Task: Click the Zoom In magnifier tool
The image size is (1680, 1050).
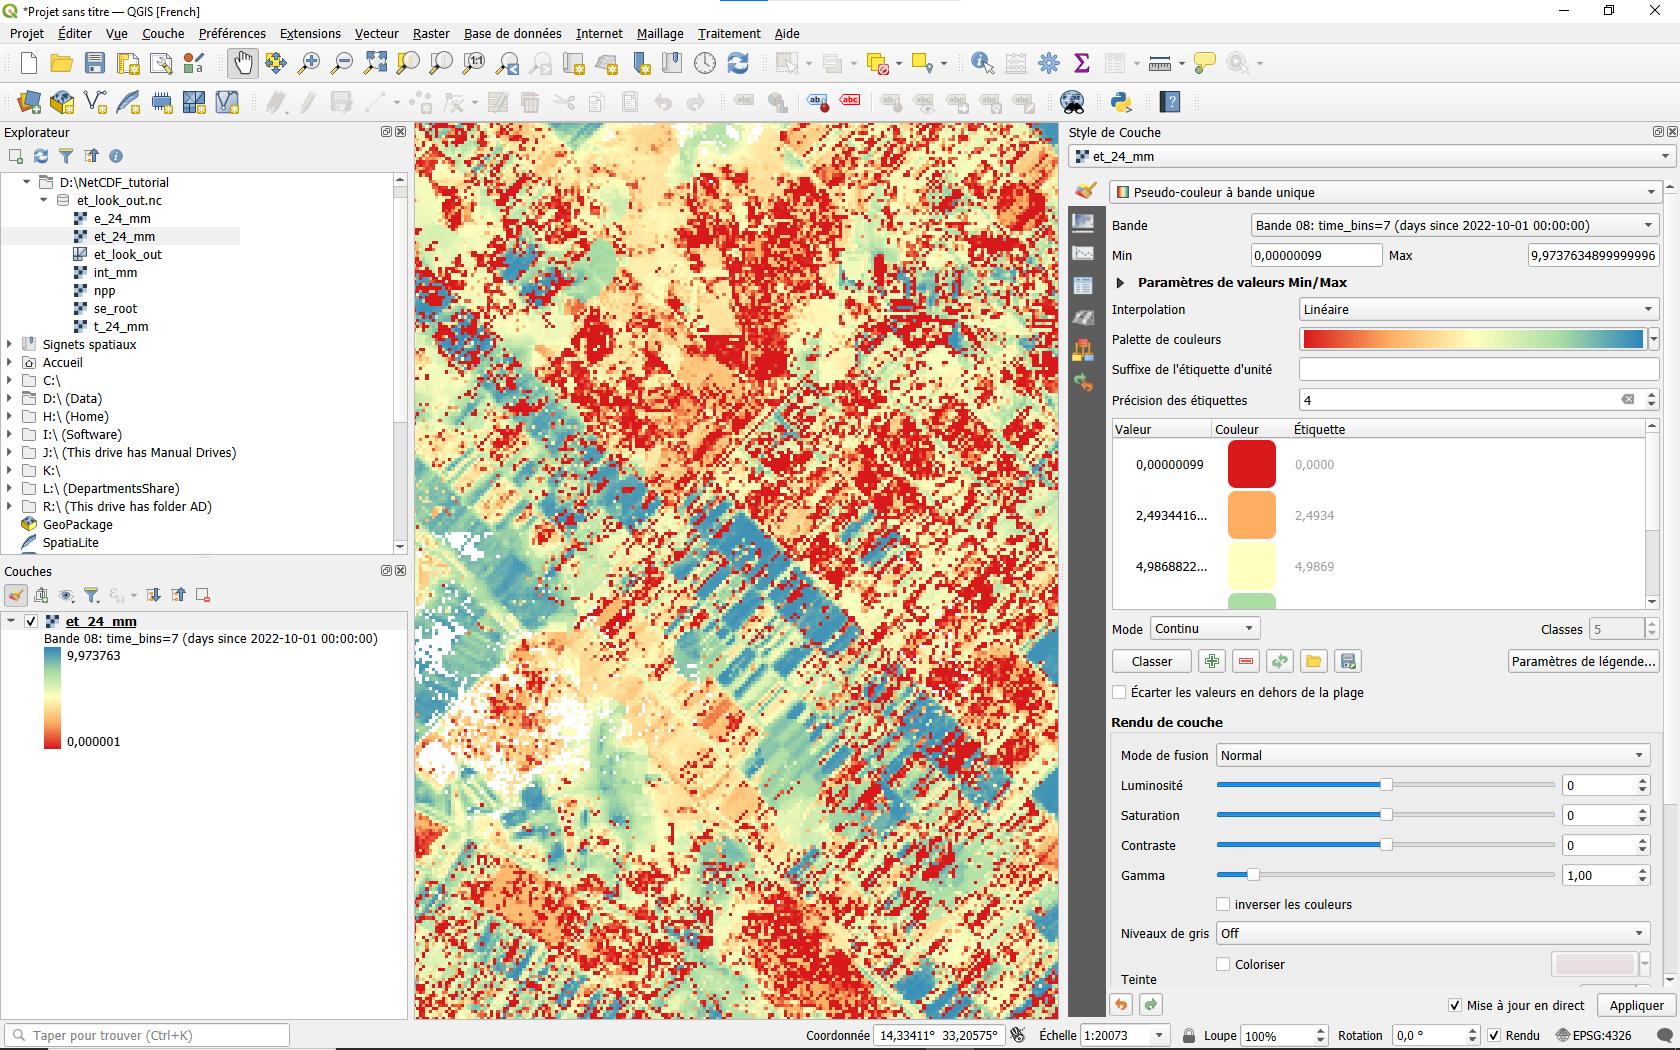Action: 309,63
